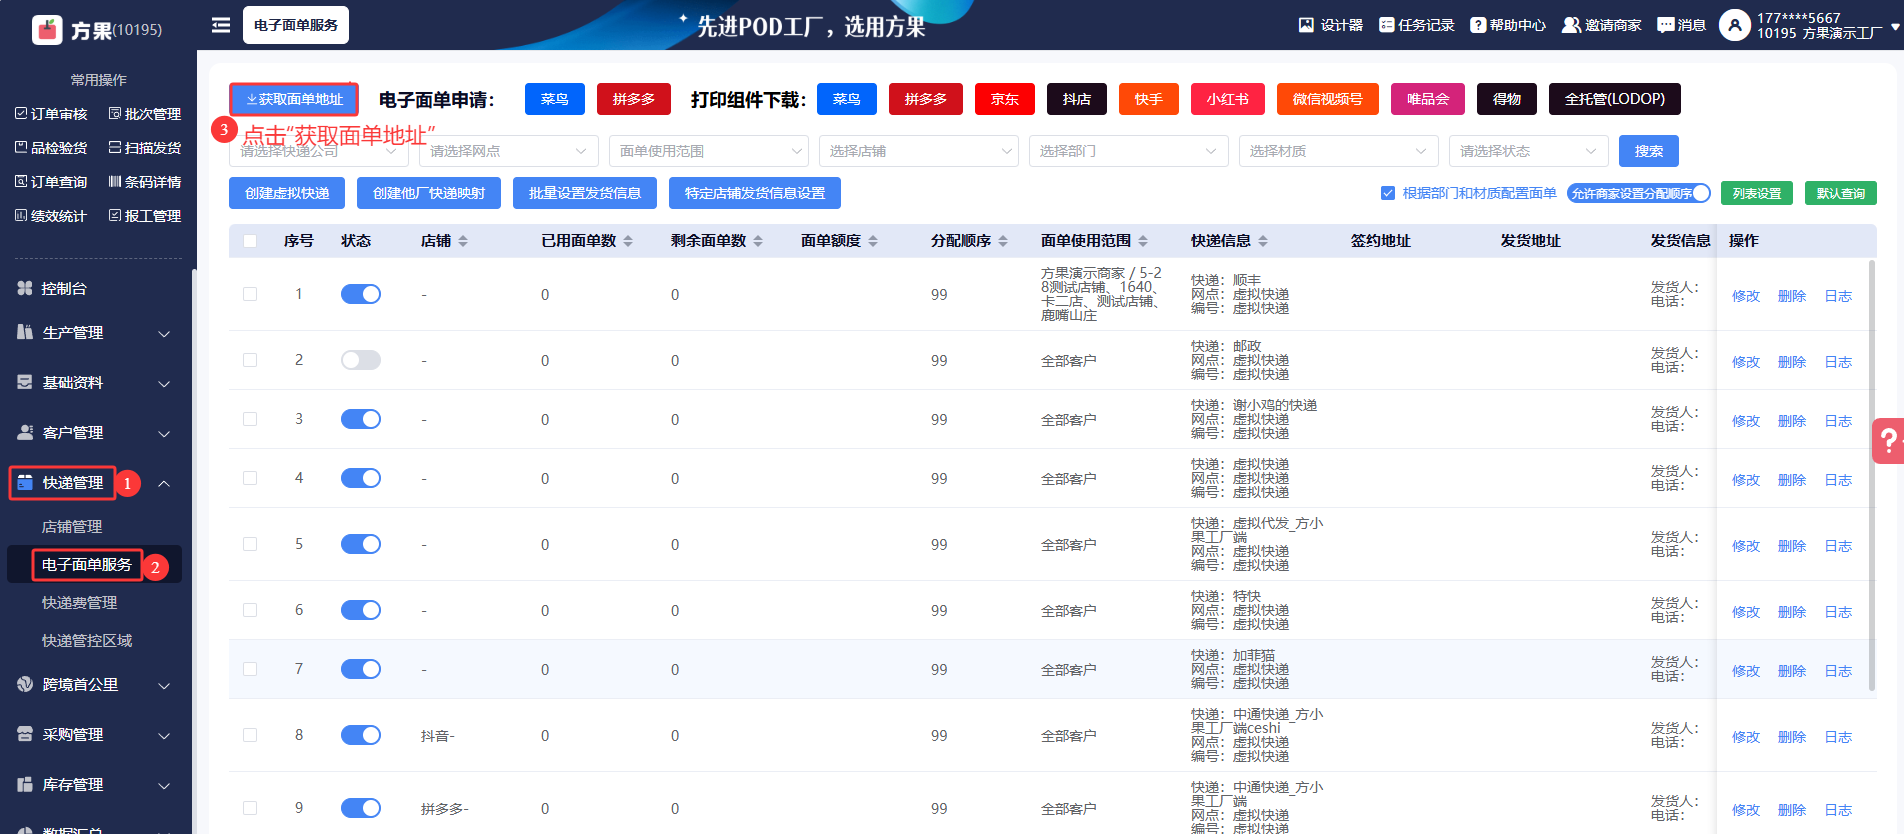Open the 帮助中心 help center icon
Screen dimensions: 1904x834
click(x=1478, y=25)
